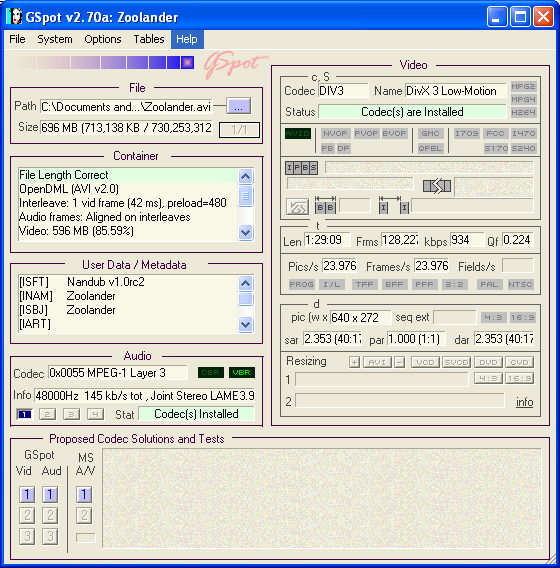
Task: Click the 1/1 file counter button
Action: tap(239, 130)
